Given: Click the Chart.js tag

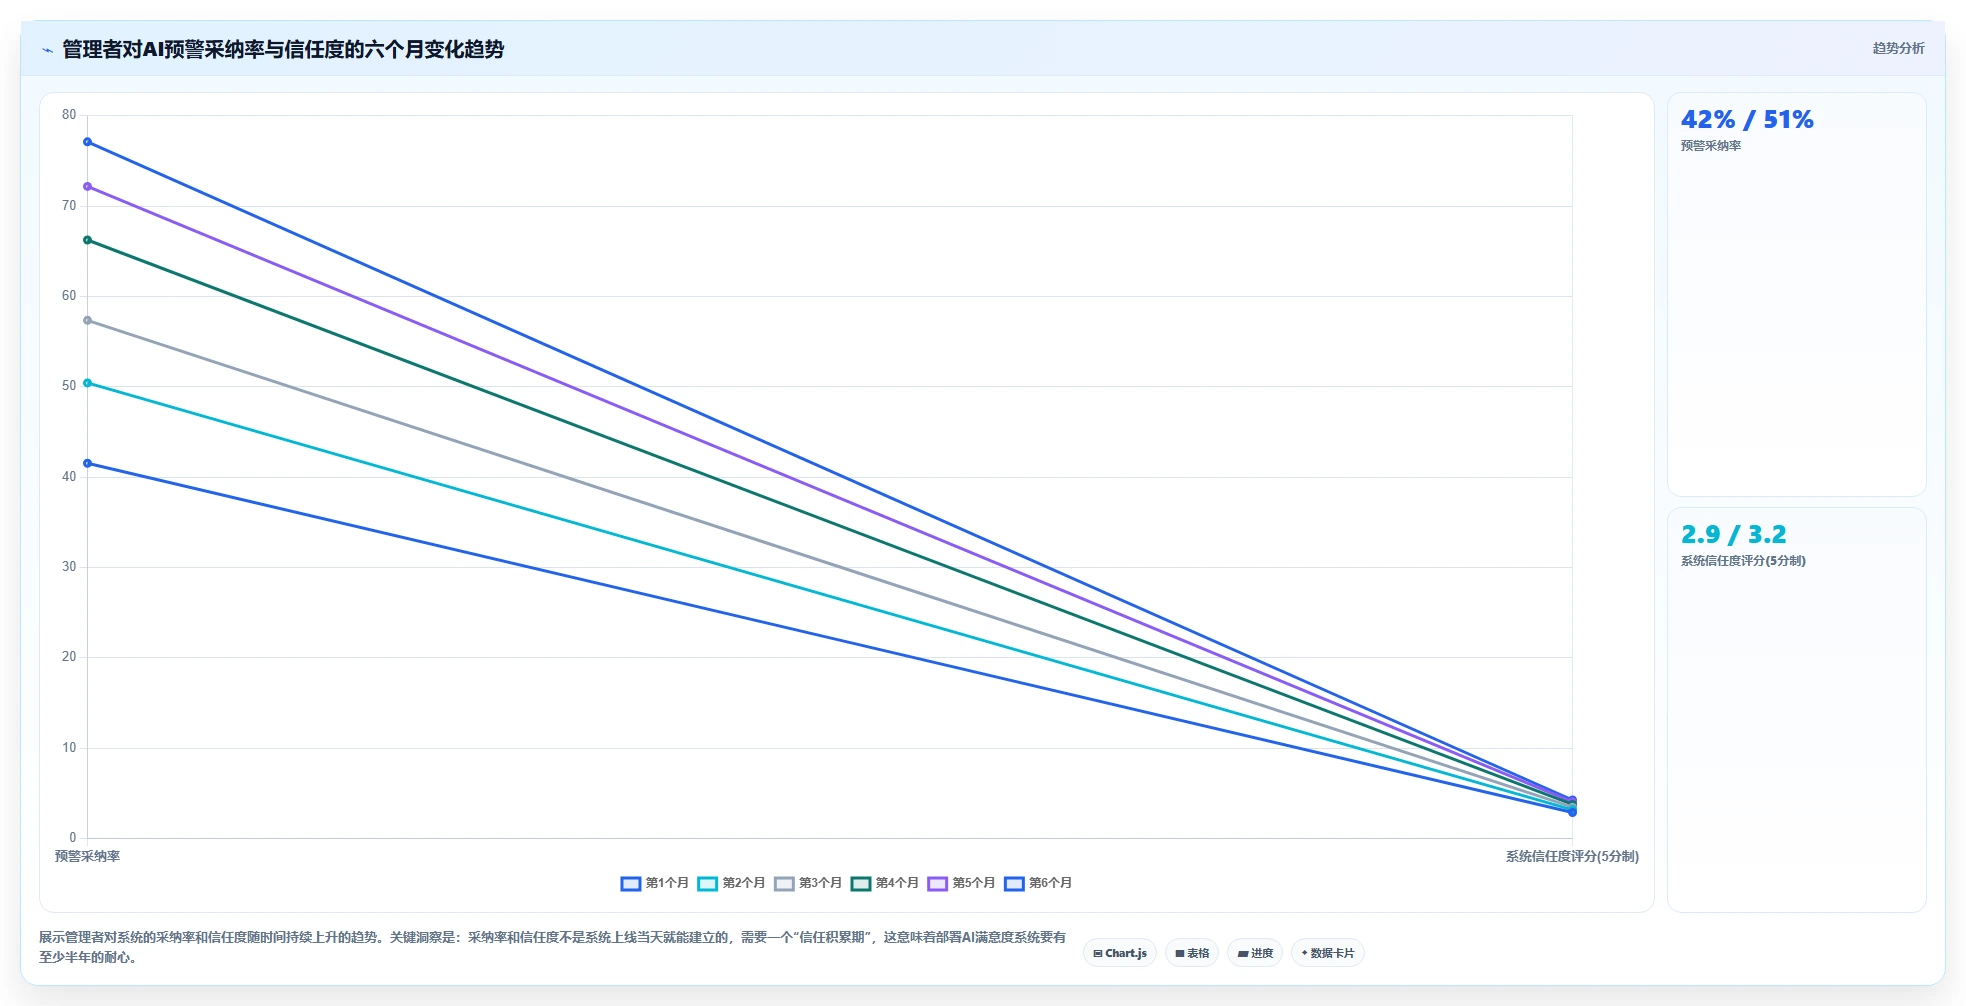Looking at the screenshot, I should pyautogui.click(x=1120, y=953).
